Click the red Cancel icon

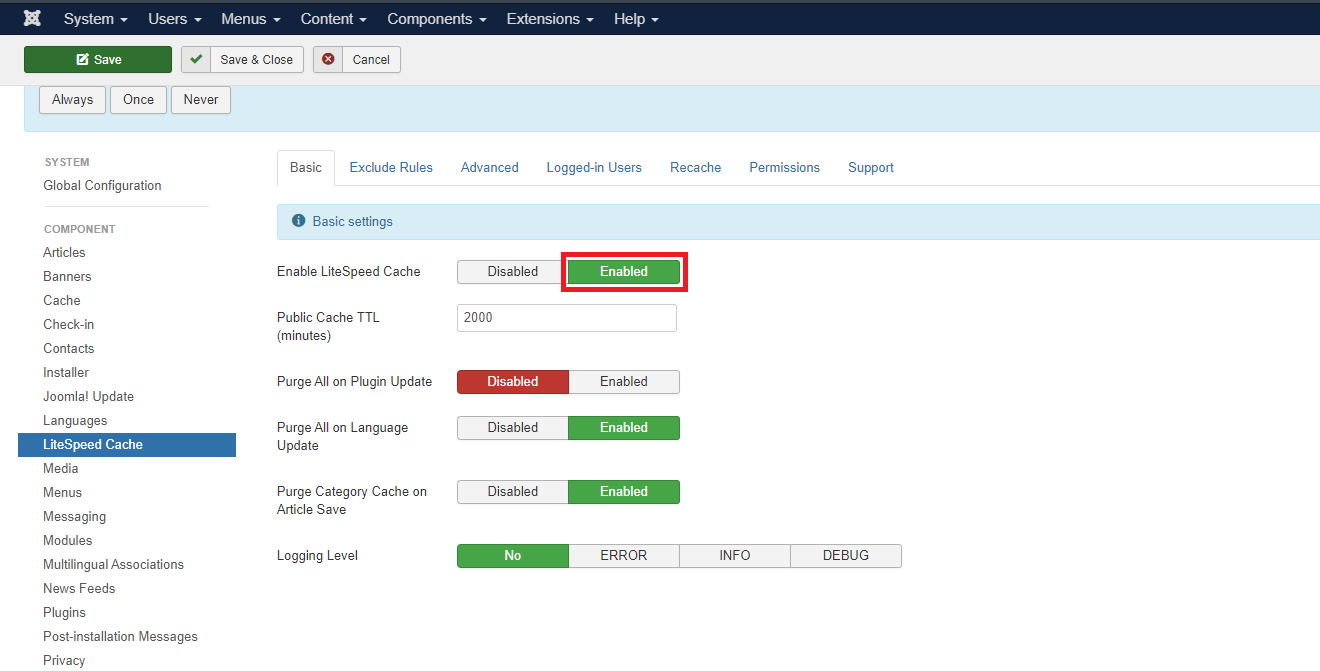pos(328,60)
